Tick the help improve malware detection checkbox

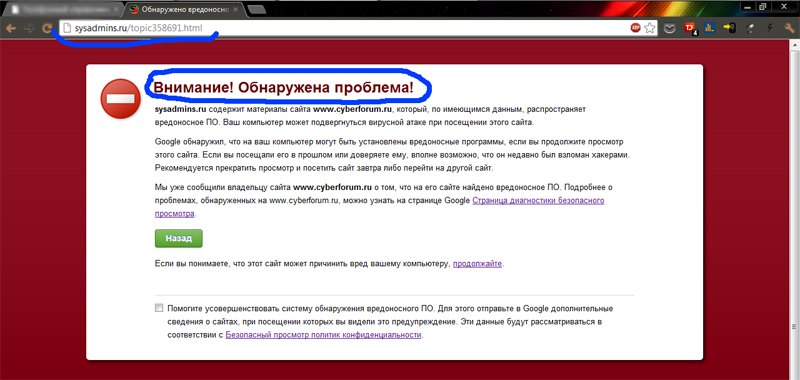pyautogui.click(x=159, y=308)
